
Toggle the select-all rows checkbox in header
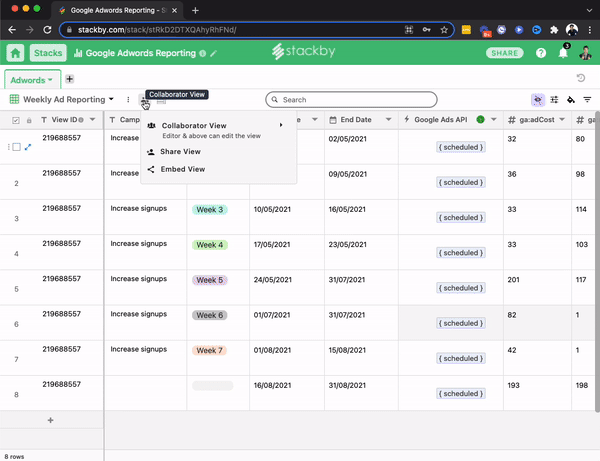(x=16, y=120)
